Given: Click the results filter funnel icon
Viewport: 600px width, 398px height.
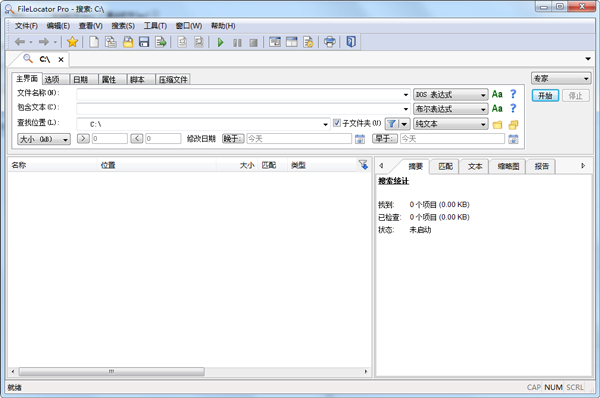Looking at the screenshot, I should [x=363, y=165].
